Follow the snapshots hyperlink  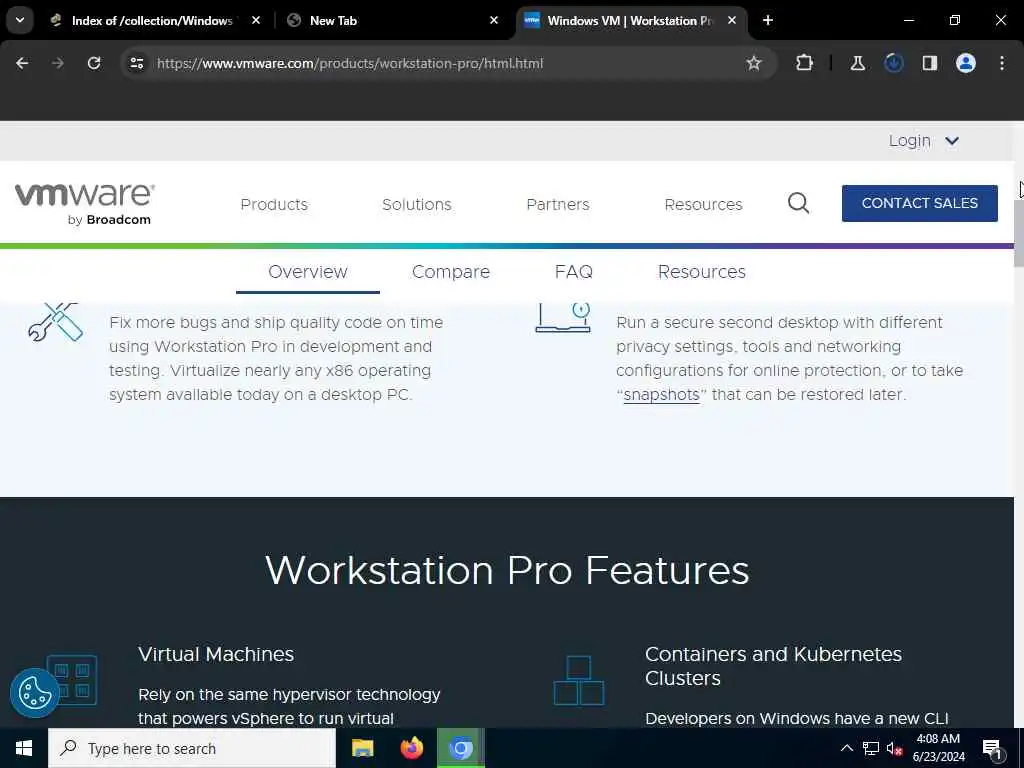[x=661, y=394]
